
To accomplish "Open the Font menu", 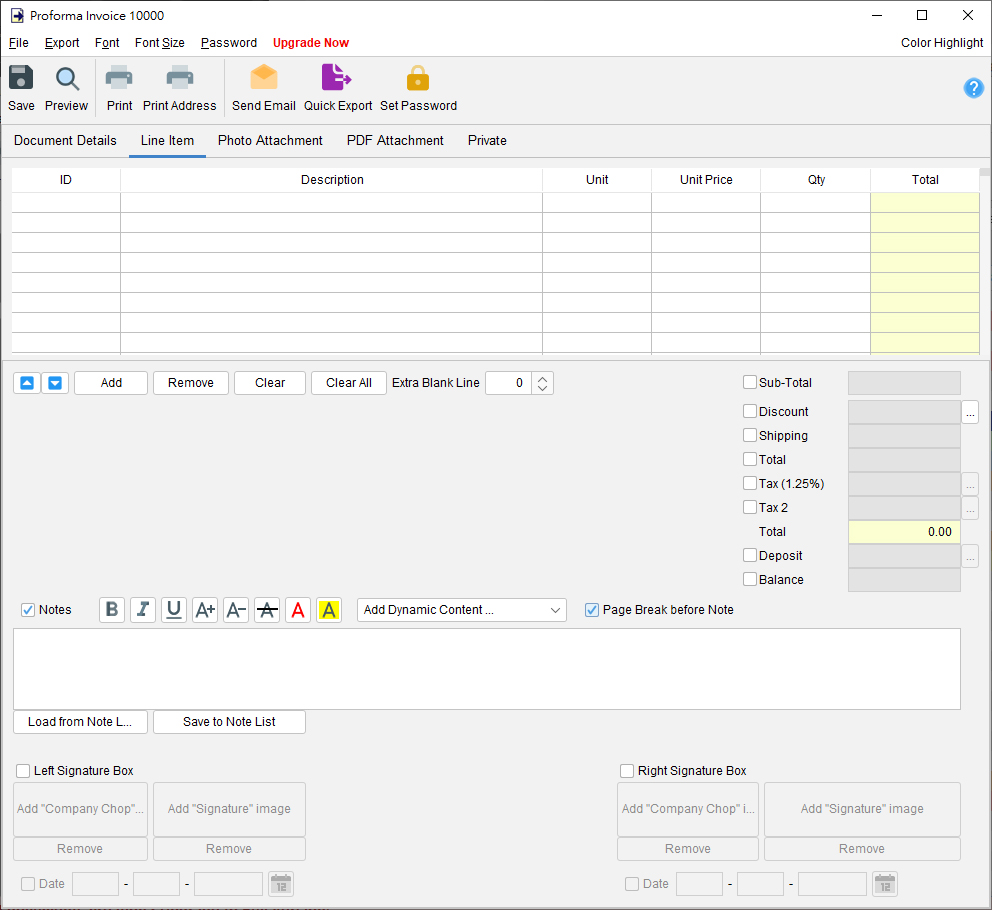I will [107, 42].
